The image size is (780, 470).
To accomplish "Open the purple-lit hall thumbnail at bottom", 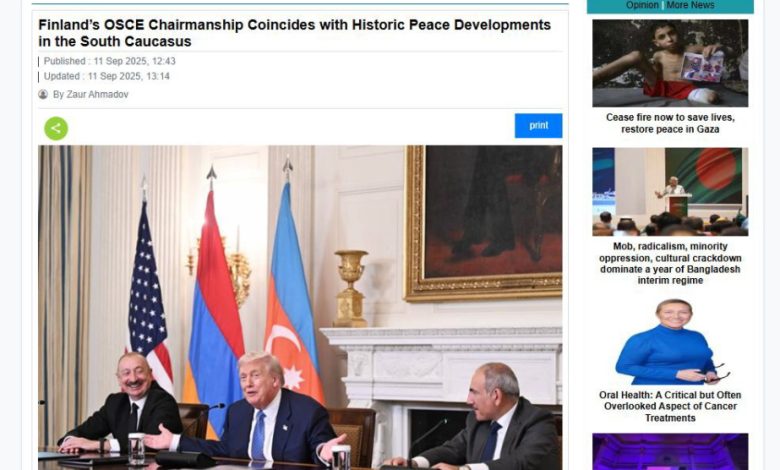I will tap(670, 452).
